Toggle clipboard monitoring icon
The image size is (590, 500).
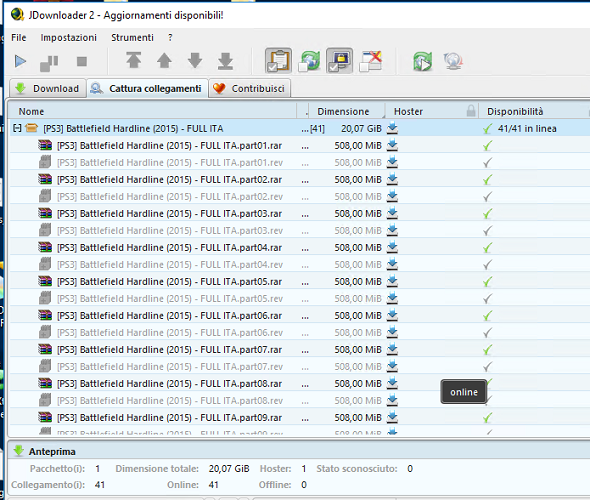click(x=278, y=61)
